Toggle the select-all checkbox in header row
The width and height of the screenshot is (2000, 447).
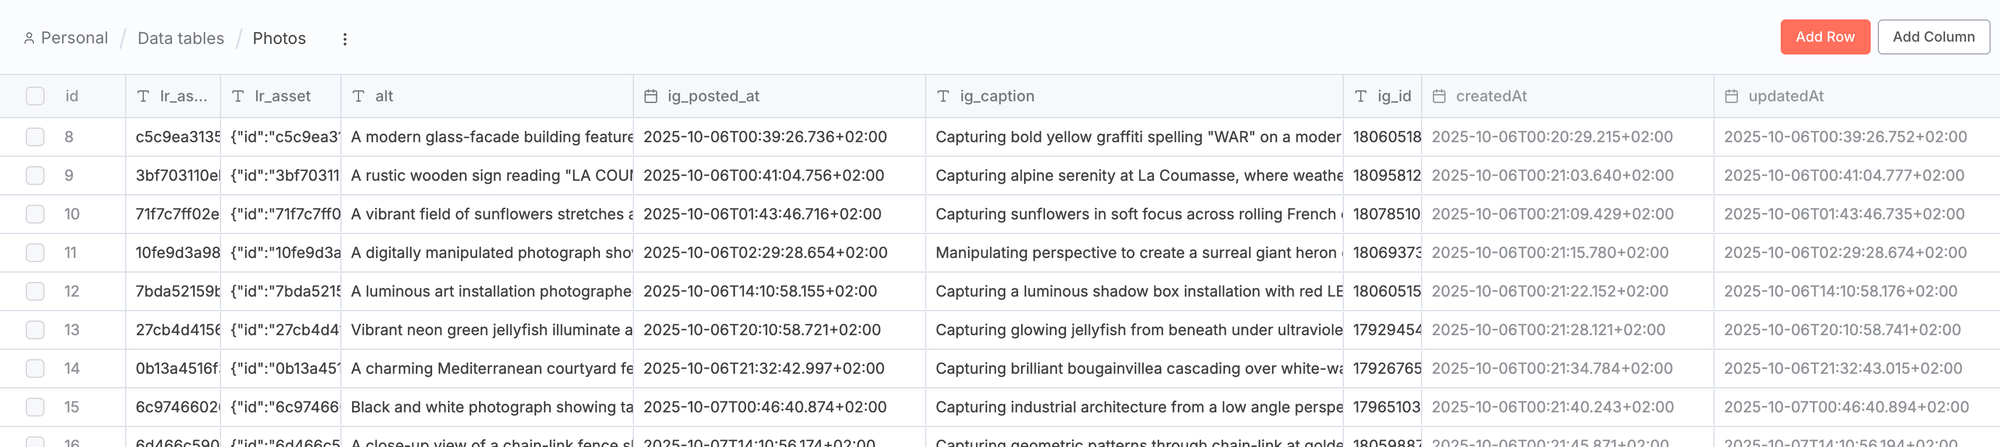click(35, 96)
